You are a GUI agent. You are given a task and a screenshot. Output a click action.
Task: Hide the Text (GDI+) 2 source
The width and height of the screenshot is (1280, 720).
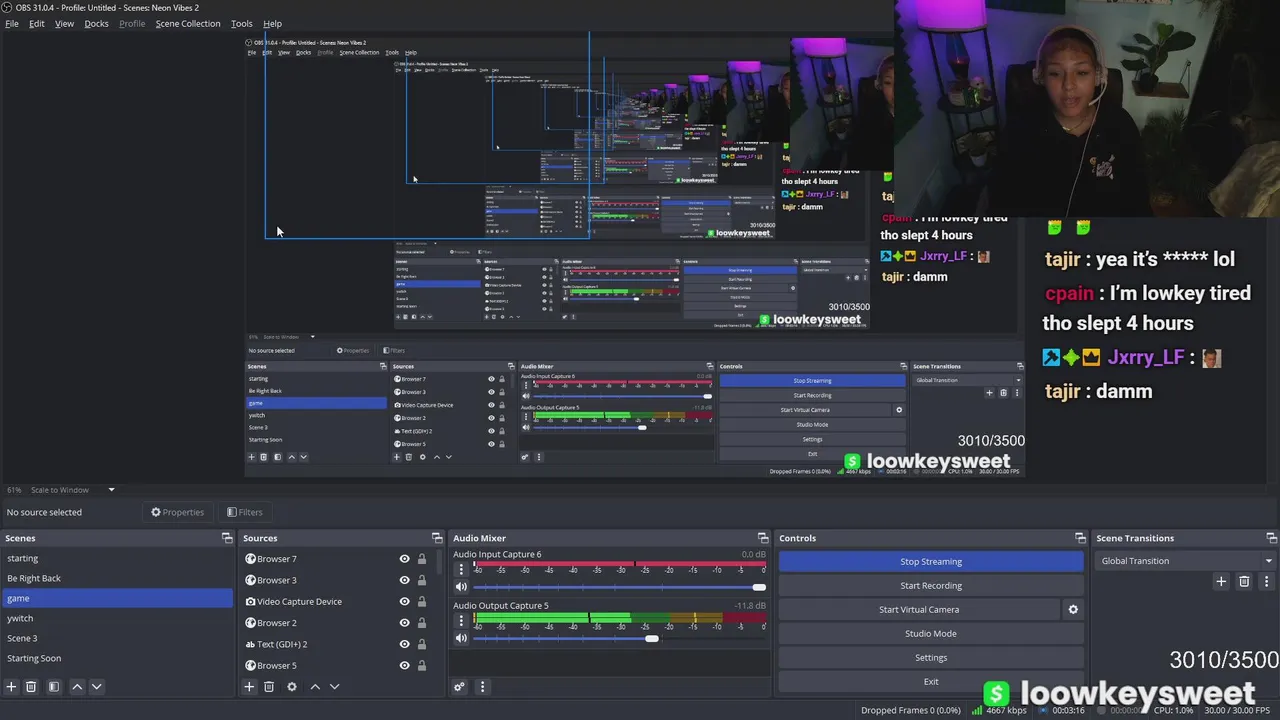[404, 644]
